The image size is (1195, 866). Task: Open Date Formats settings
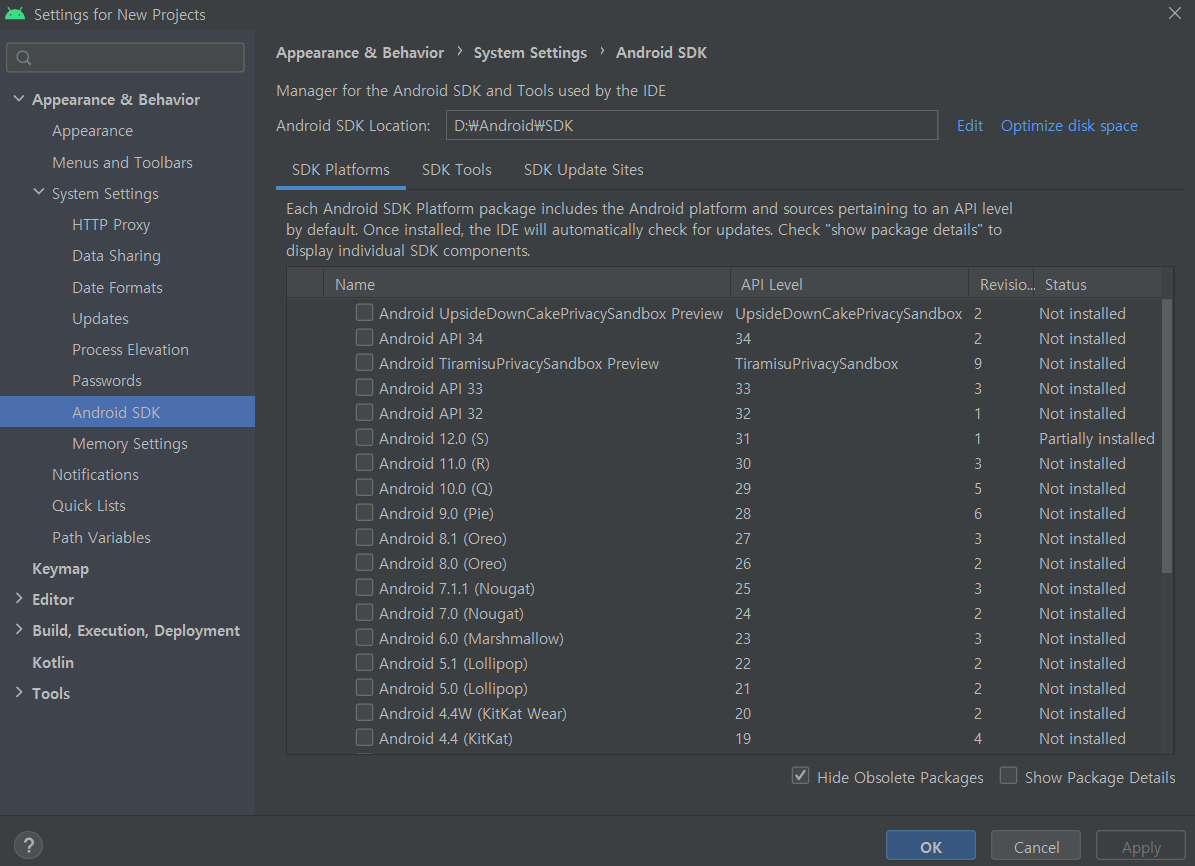[117, 287]
